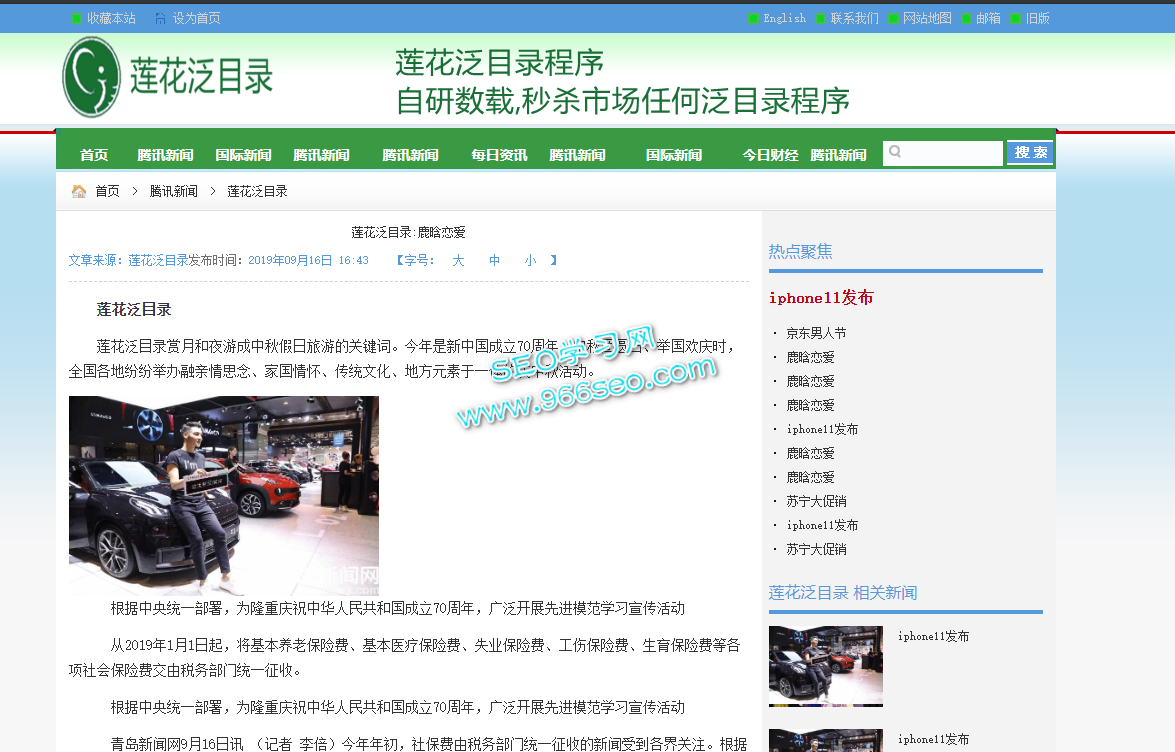This screenshot has width=1175, height=752.
Task: Open the red iphone11发布 headline in 热点聚焦
Action: pyautogui.click(x=821, y=298)
